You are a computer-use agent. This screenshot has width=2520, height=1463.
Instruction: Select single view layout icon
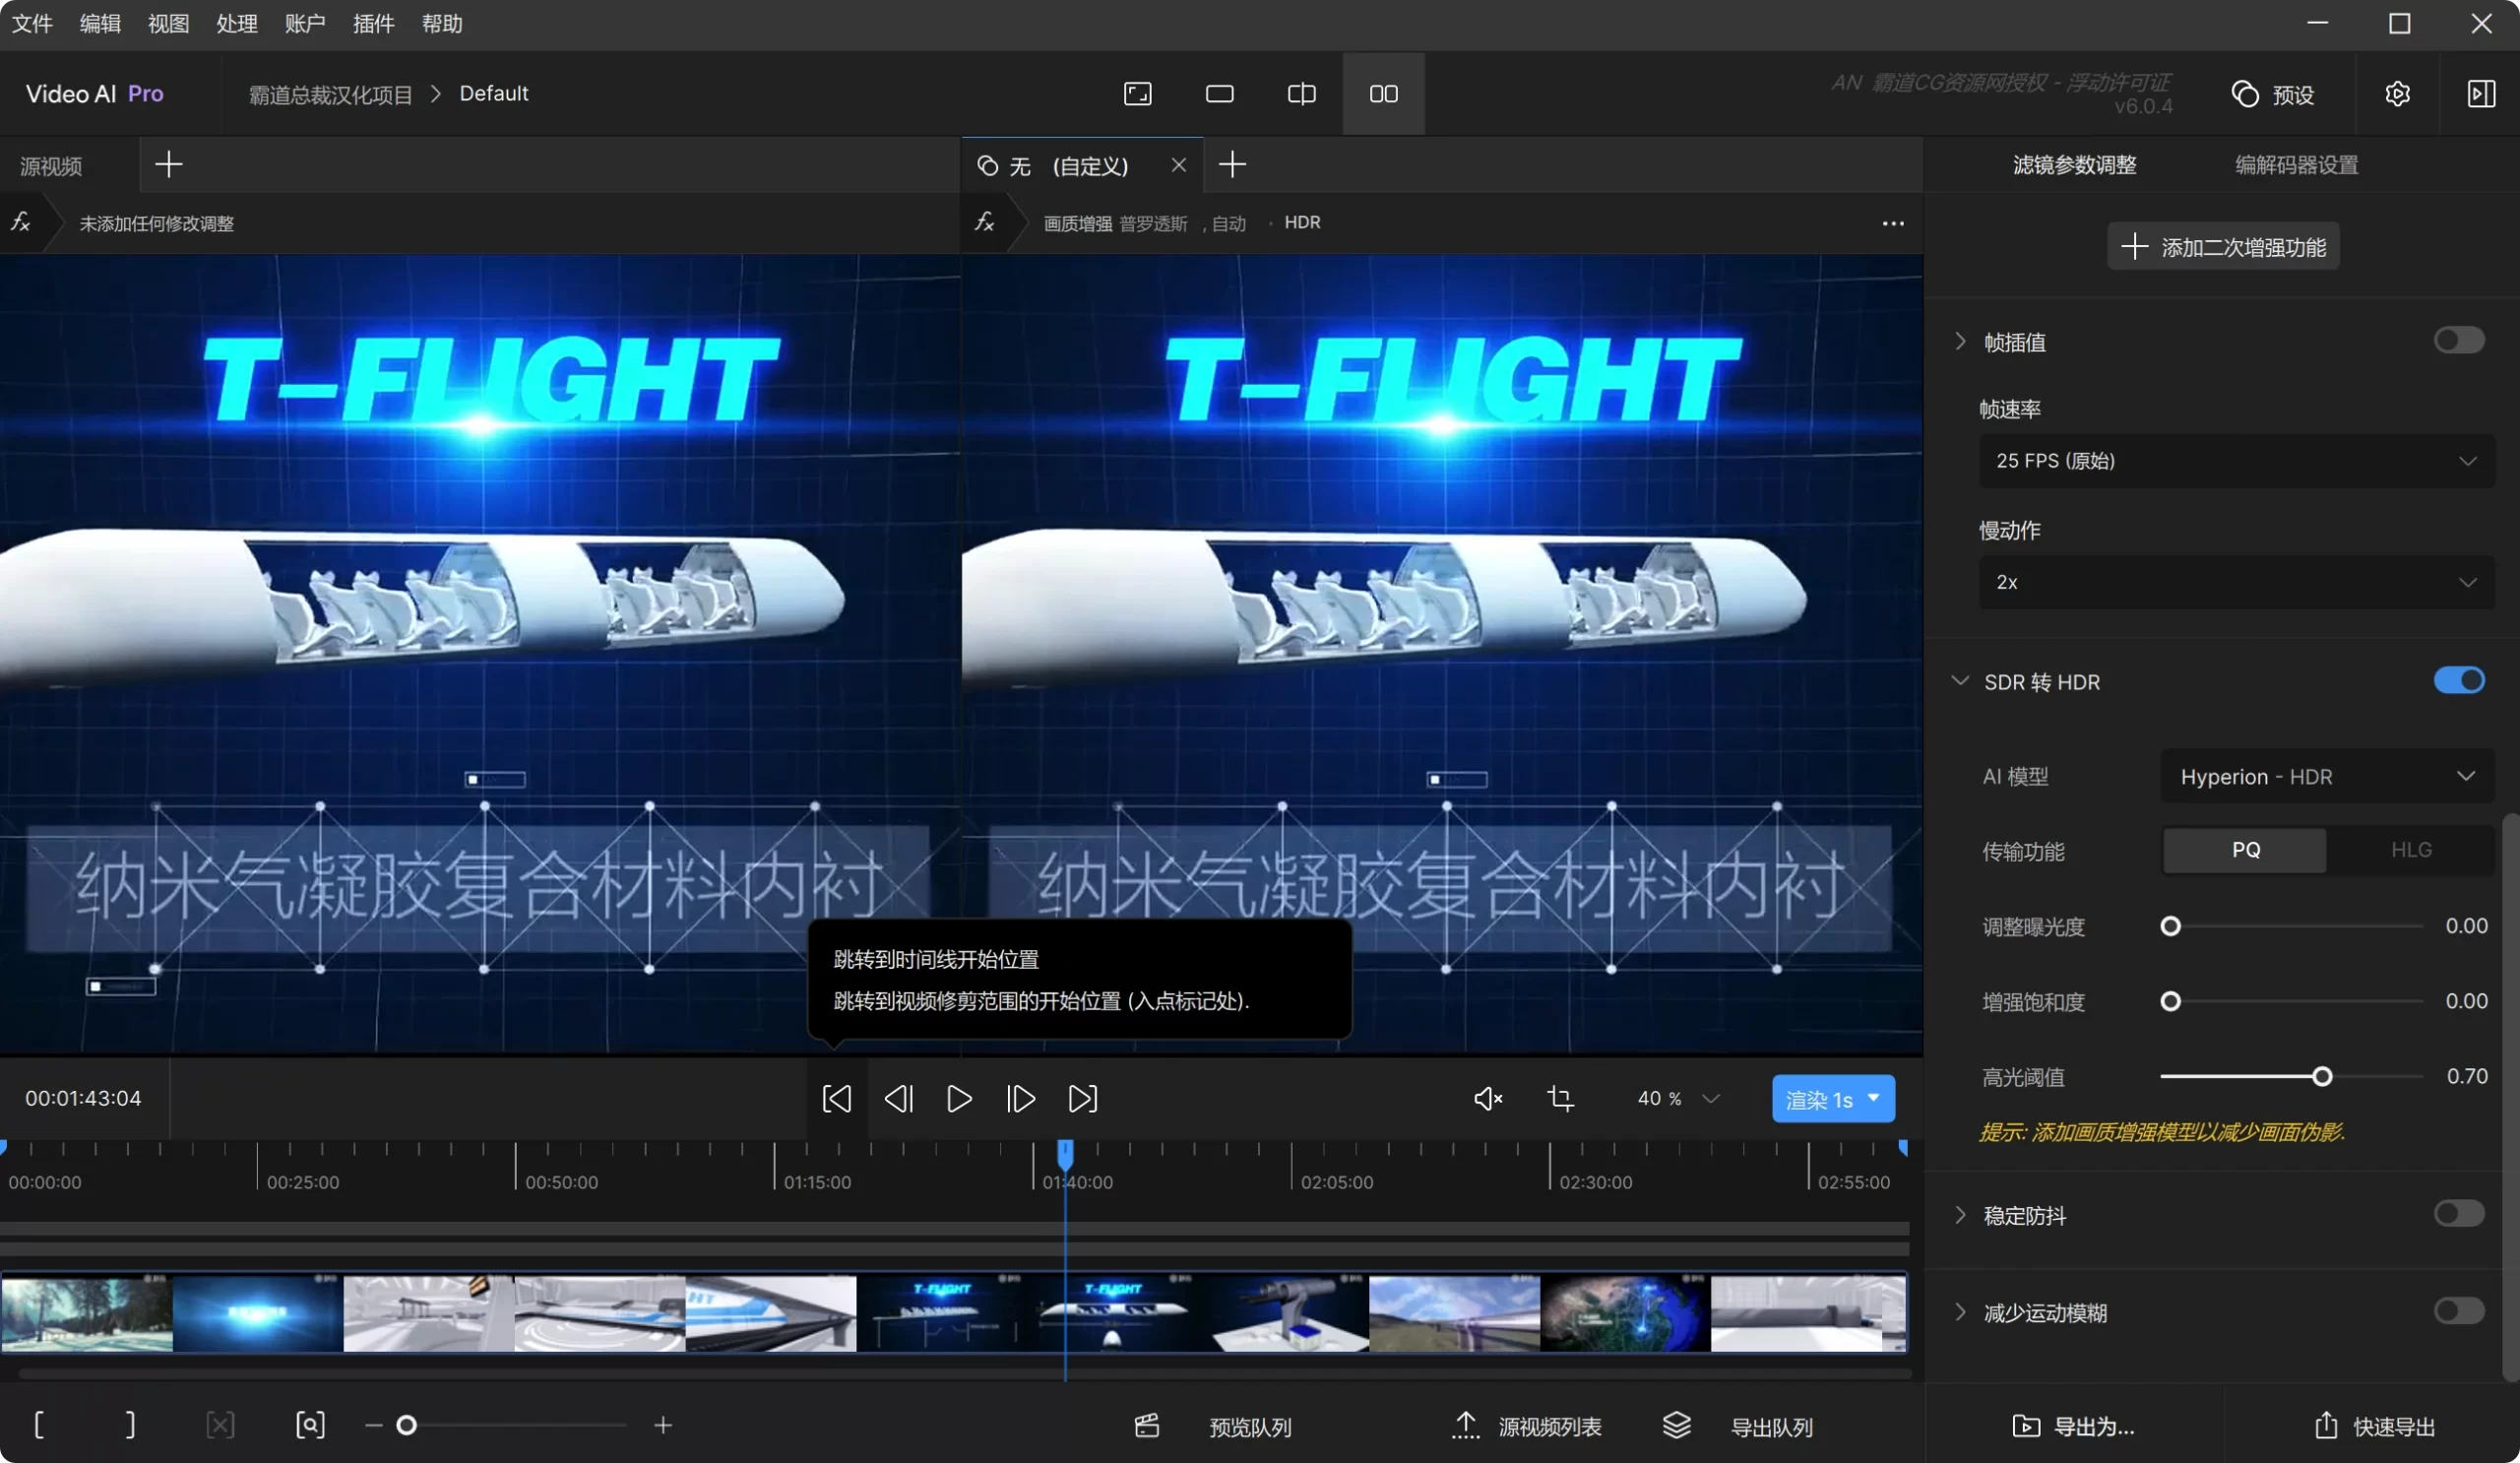tap(1219, 94)
